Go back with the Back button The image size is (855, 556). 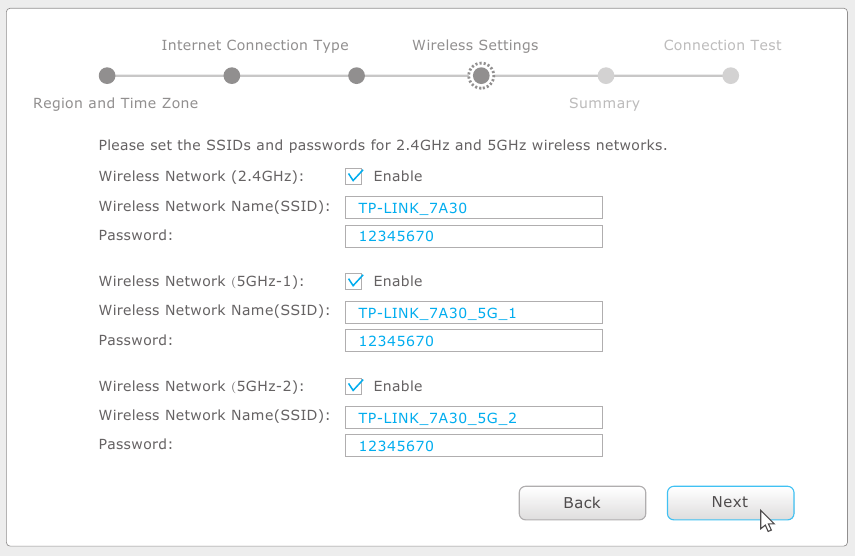tap(582, 503)
